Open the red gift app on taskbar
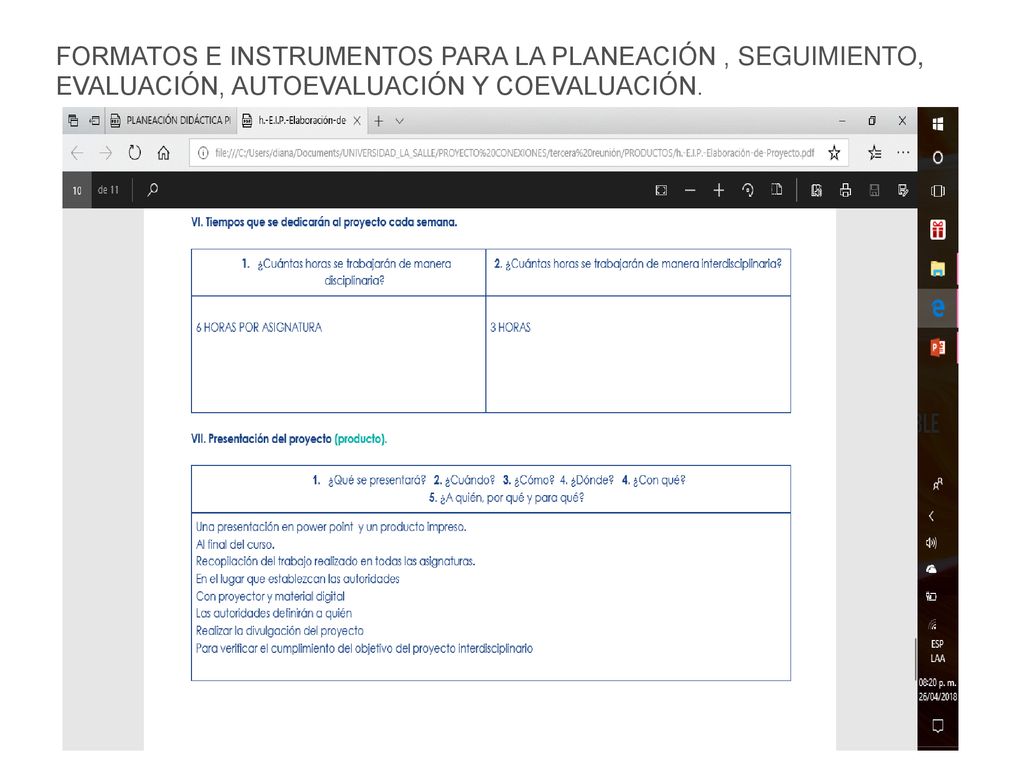The width and height of the screenshot is (1024, 768). (x=938, y=229)
